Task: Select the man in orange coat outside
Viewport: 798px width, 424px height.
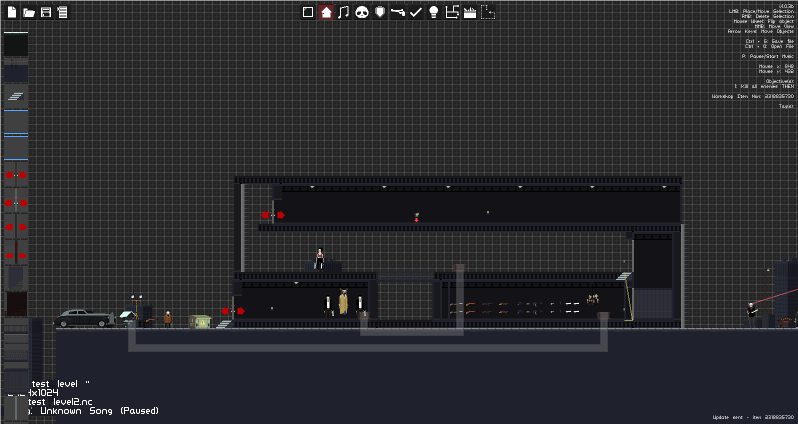Action: (167, 319)
